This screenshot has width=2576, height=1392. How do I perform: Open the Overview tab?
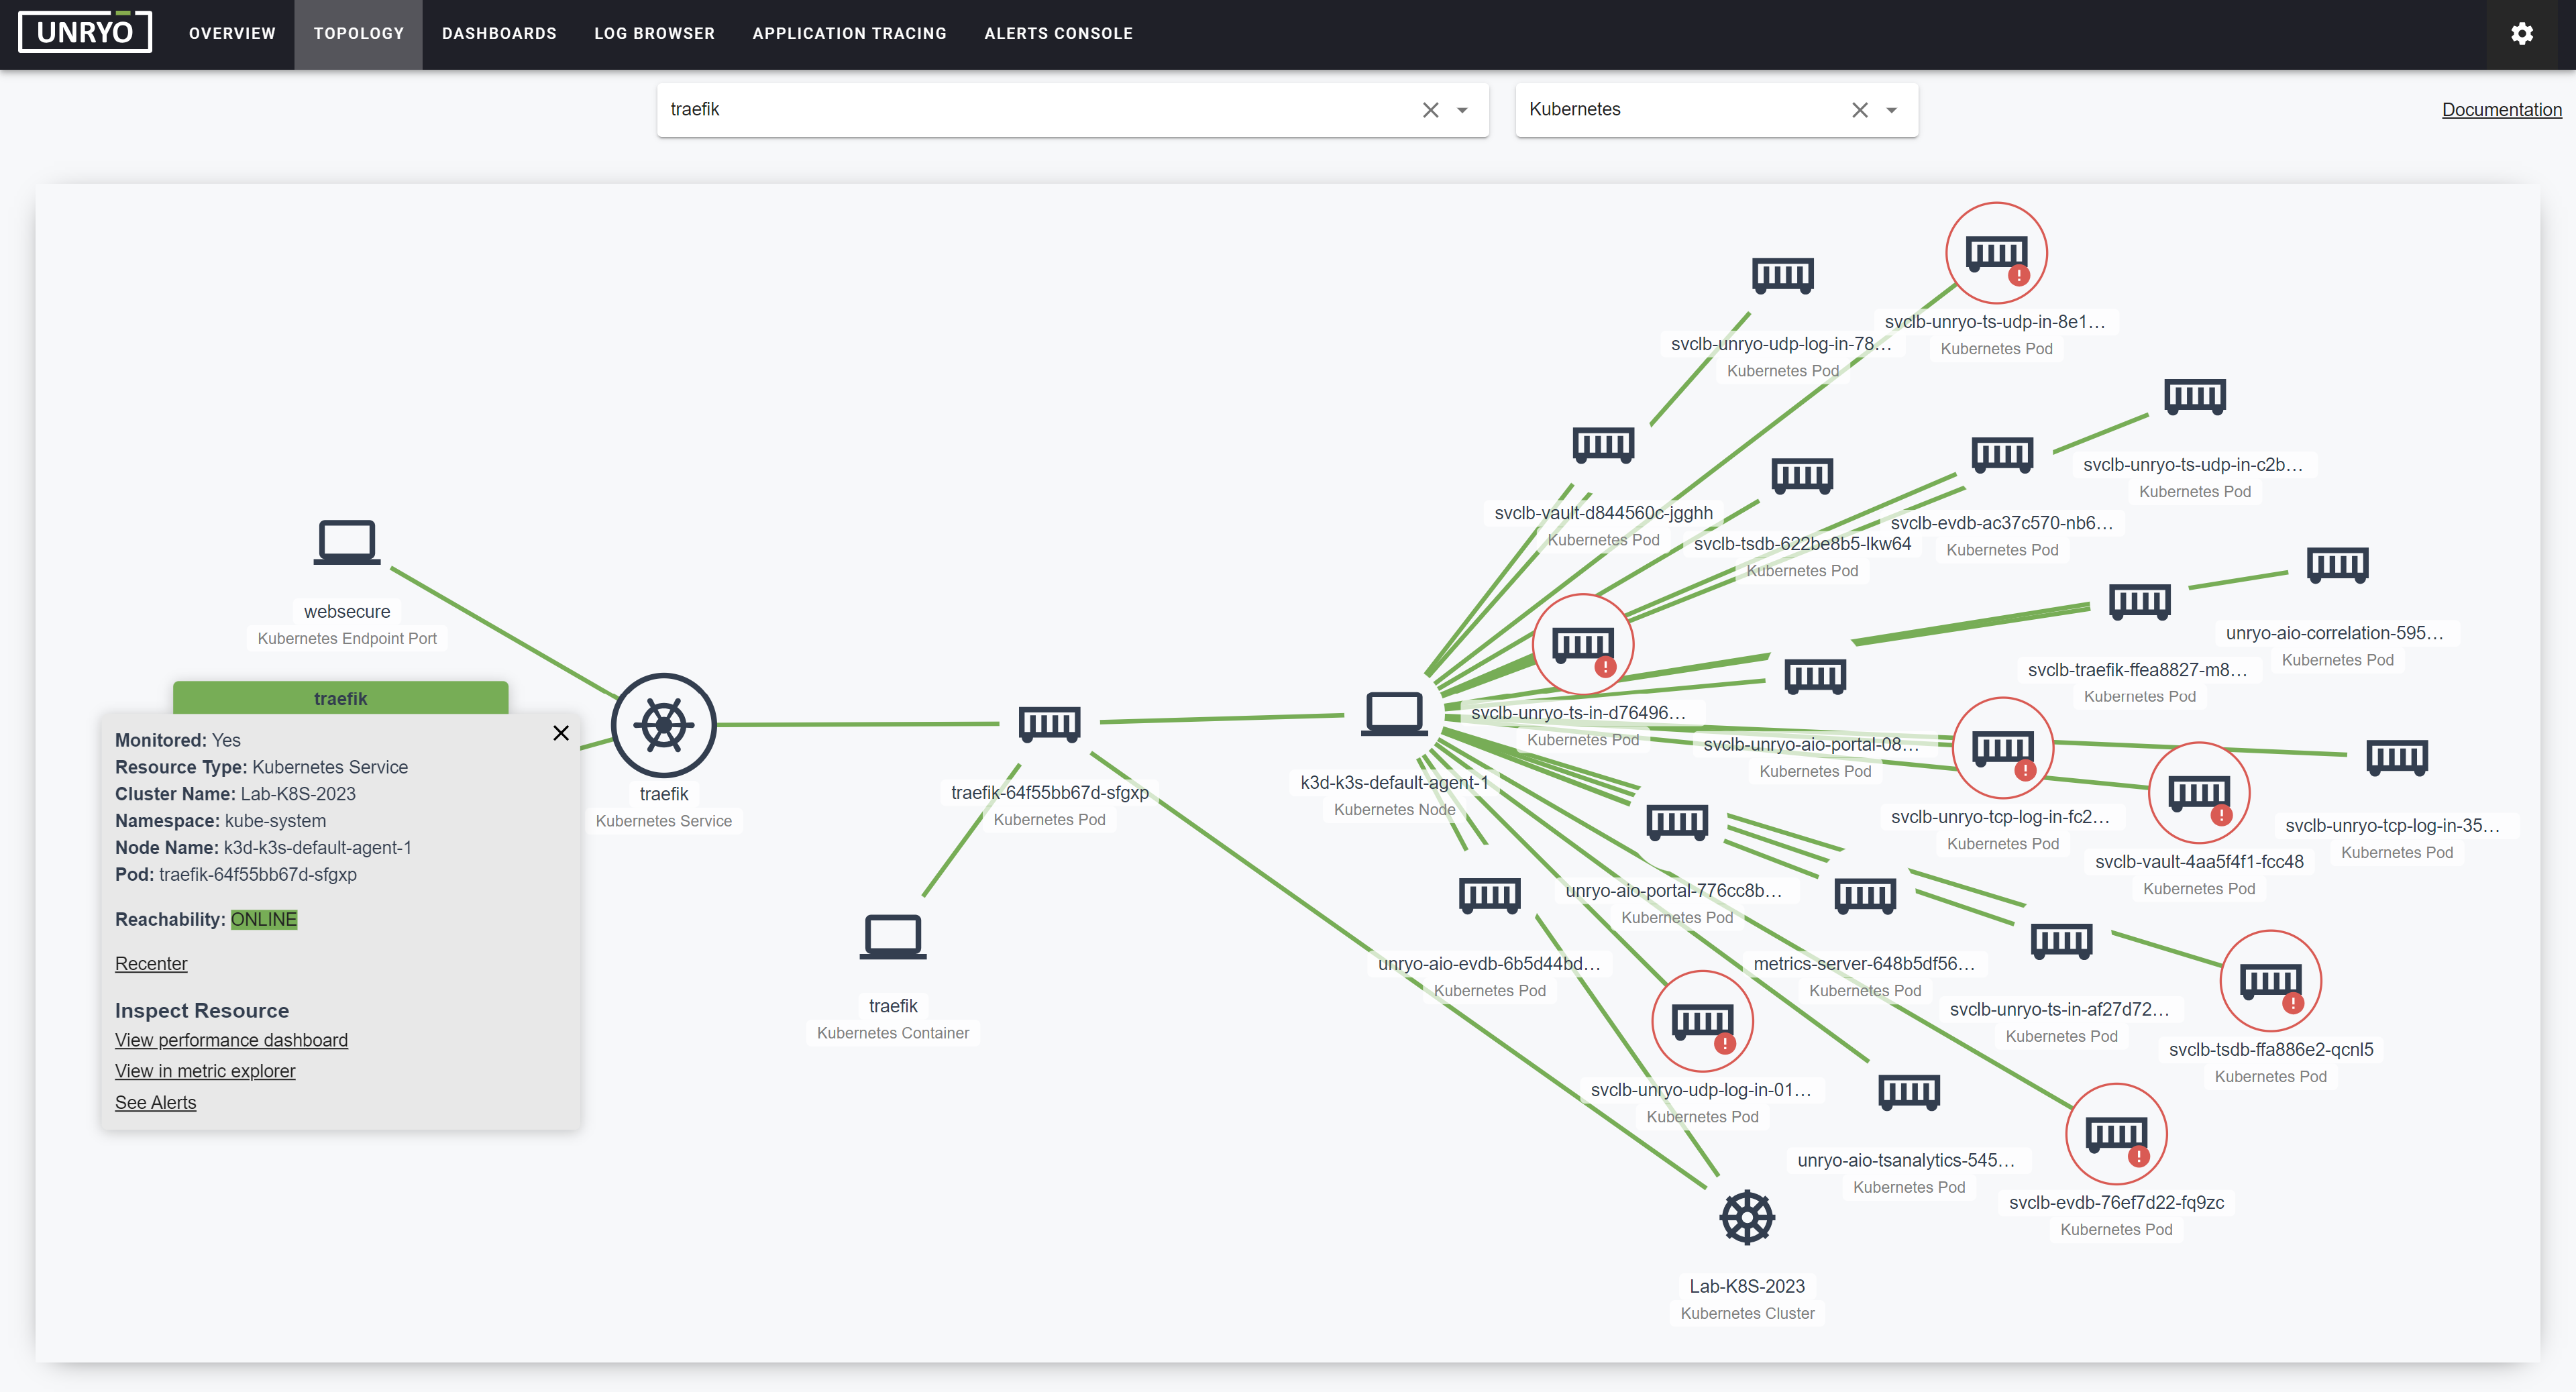click(x=232, y=34)
